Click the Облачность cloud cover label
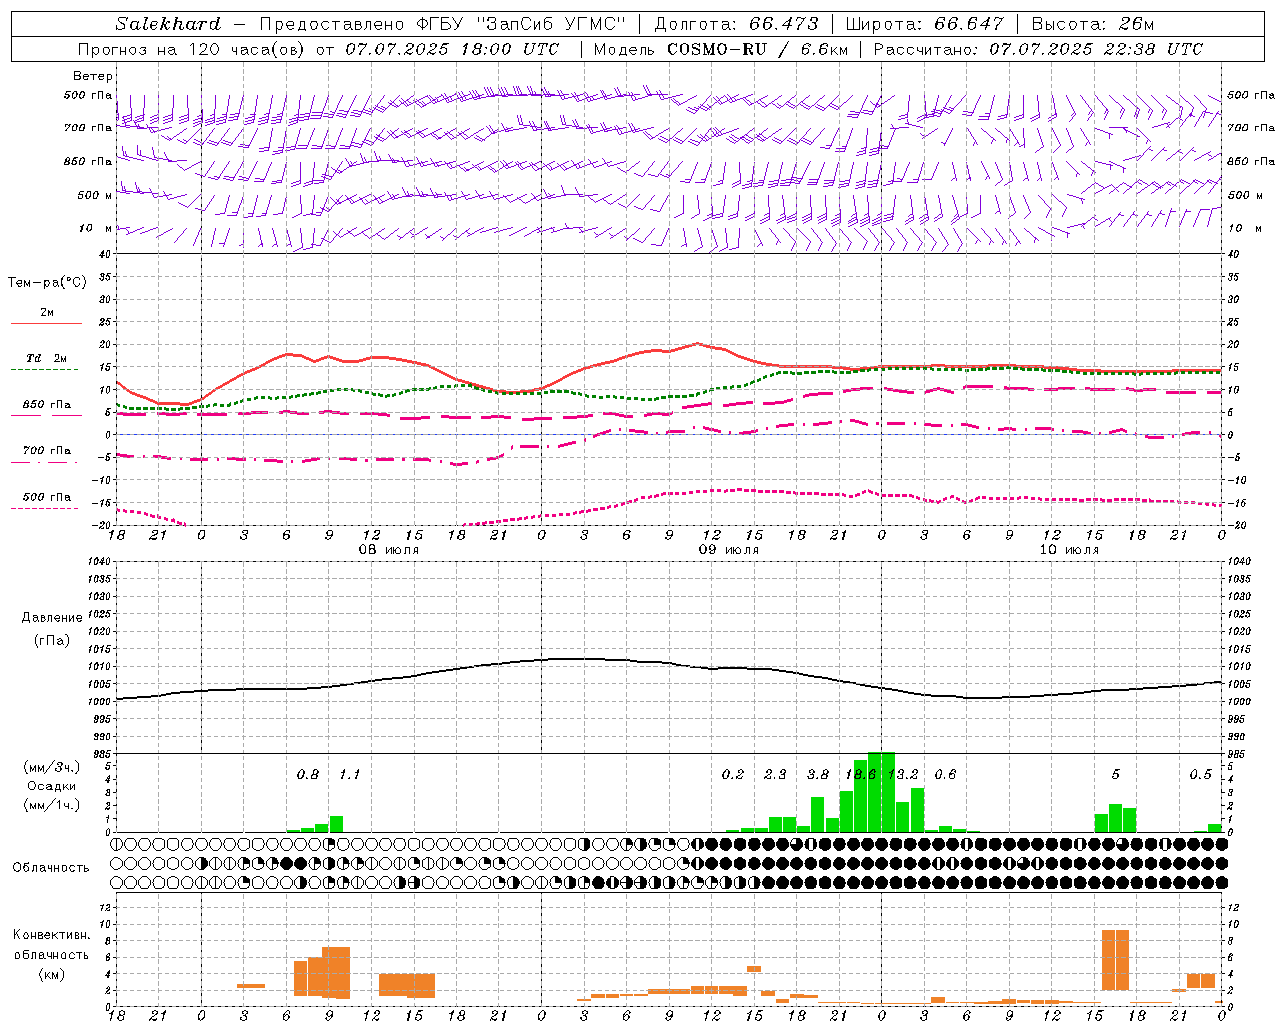Screen dimensions: 1280x1024 pos(51,868)
